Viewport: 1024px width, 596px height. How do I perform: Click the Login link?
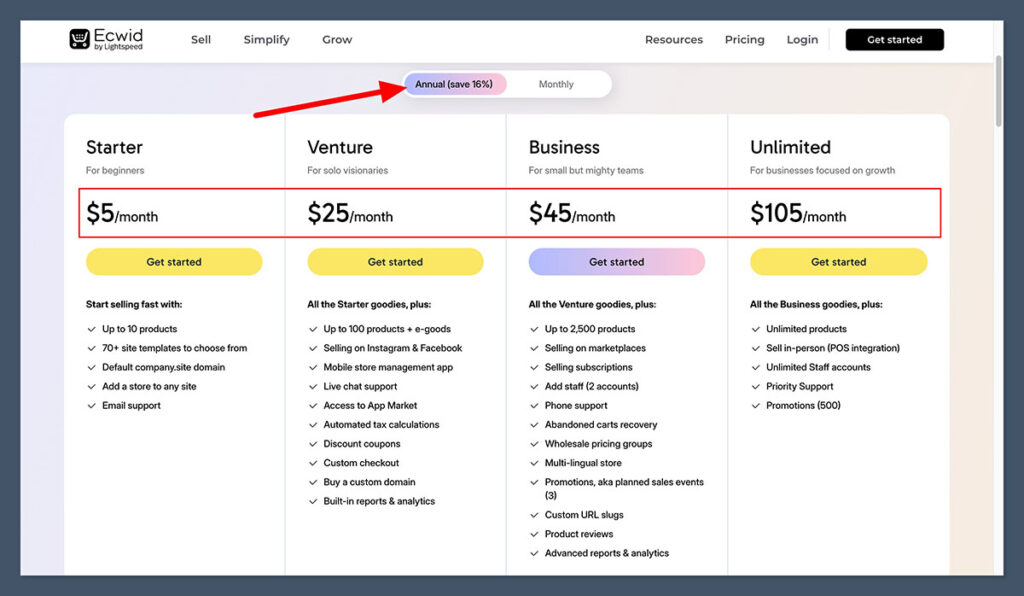pos(802,40)
